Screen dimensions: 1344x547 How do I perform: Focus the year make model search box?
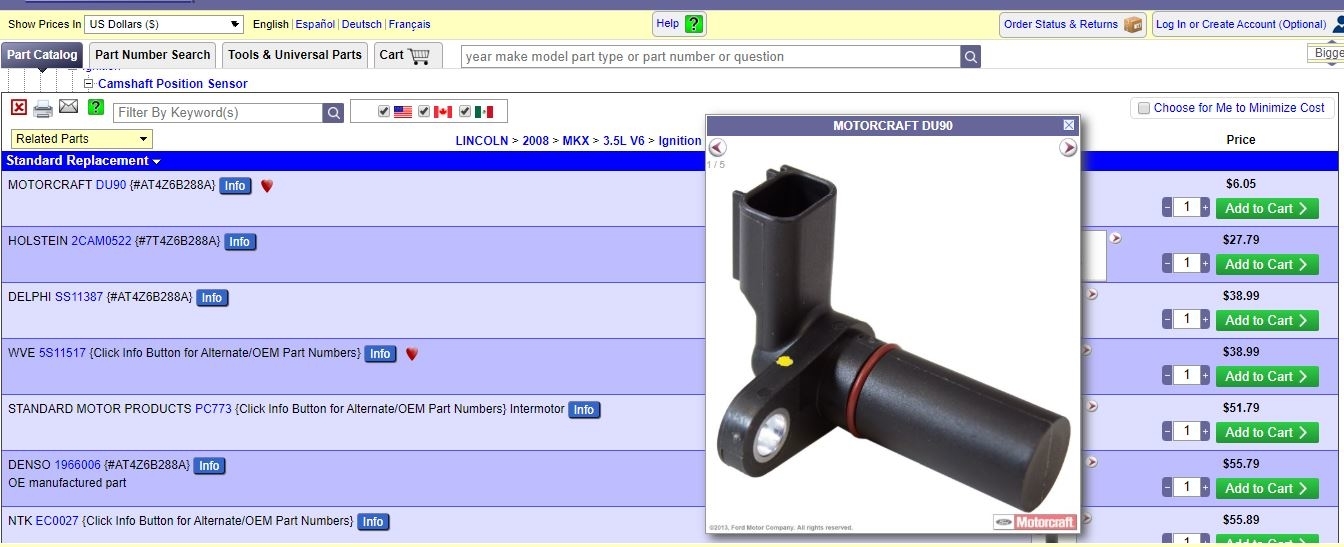pos(711,57)
